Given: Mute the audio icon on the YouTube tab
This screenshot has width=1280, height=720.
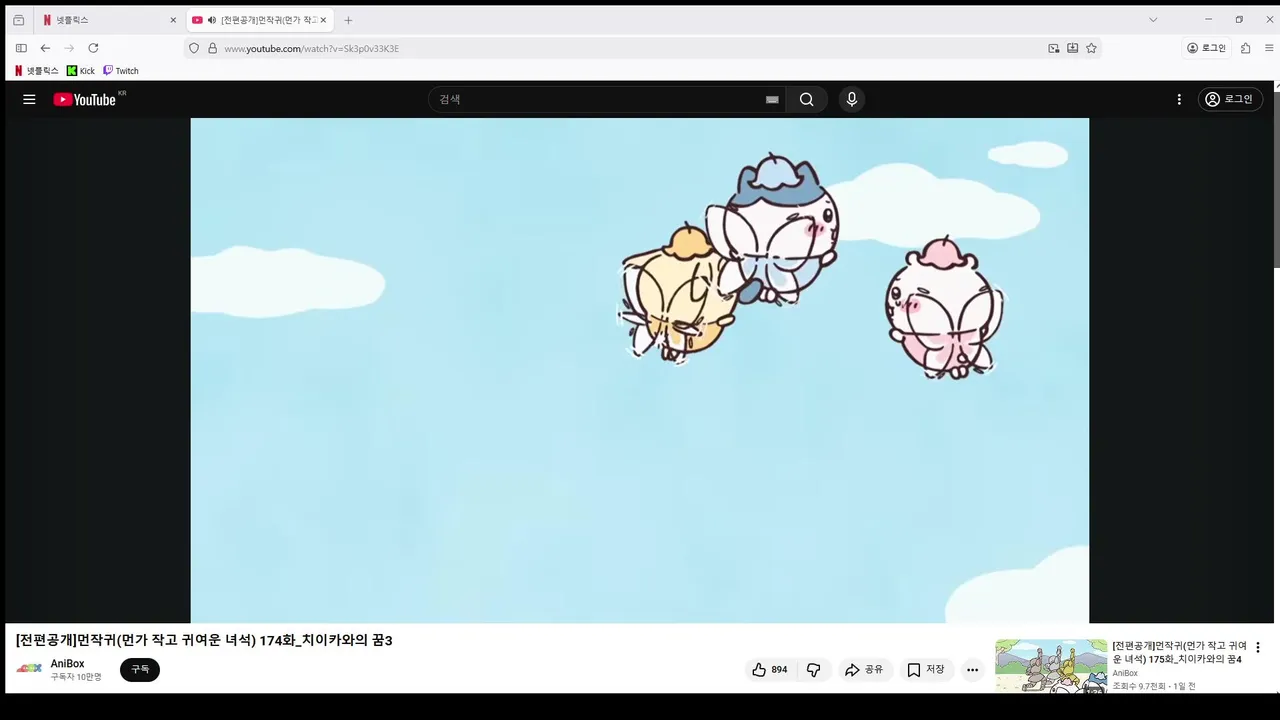Looking at the screenshot, I should pos(212,20).
